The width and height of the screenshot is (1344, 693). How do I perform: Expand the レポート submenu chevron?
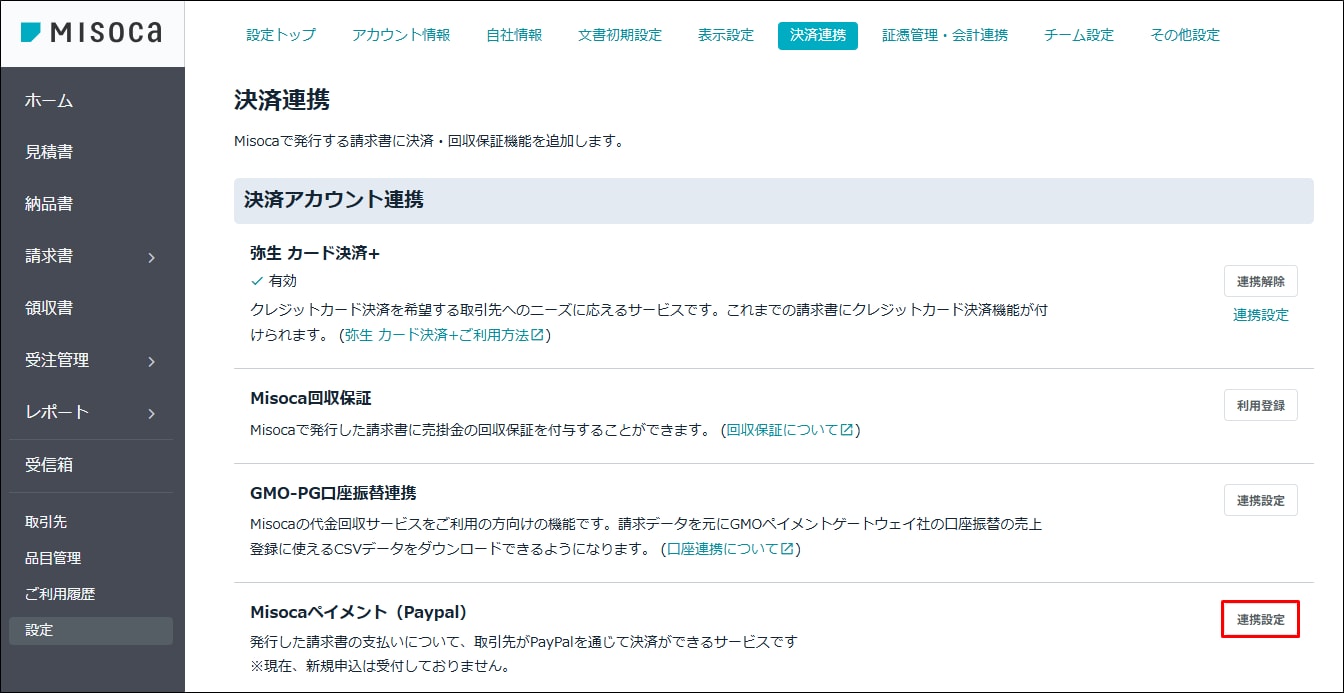coord(152,413)
